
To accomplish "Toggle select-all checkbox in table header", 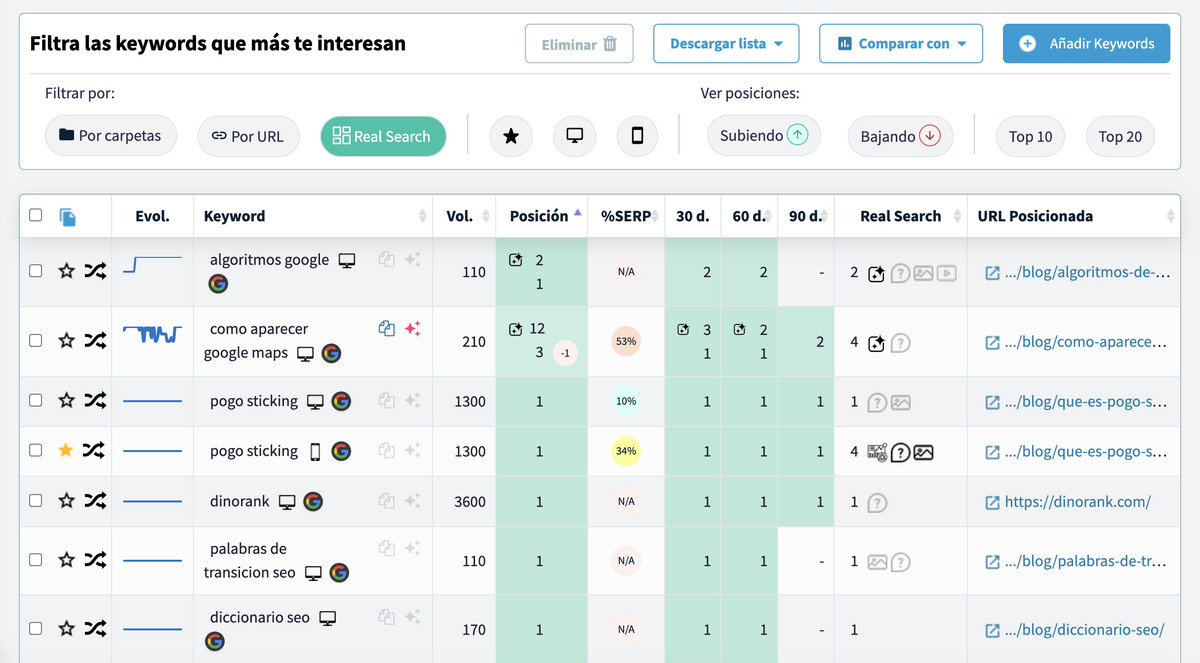I will (36, 215).
